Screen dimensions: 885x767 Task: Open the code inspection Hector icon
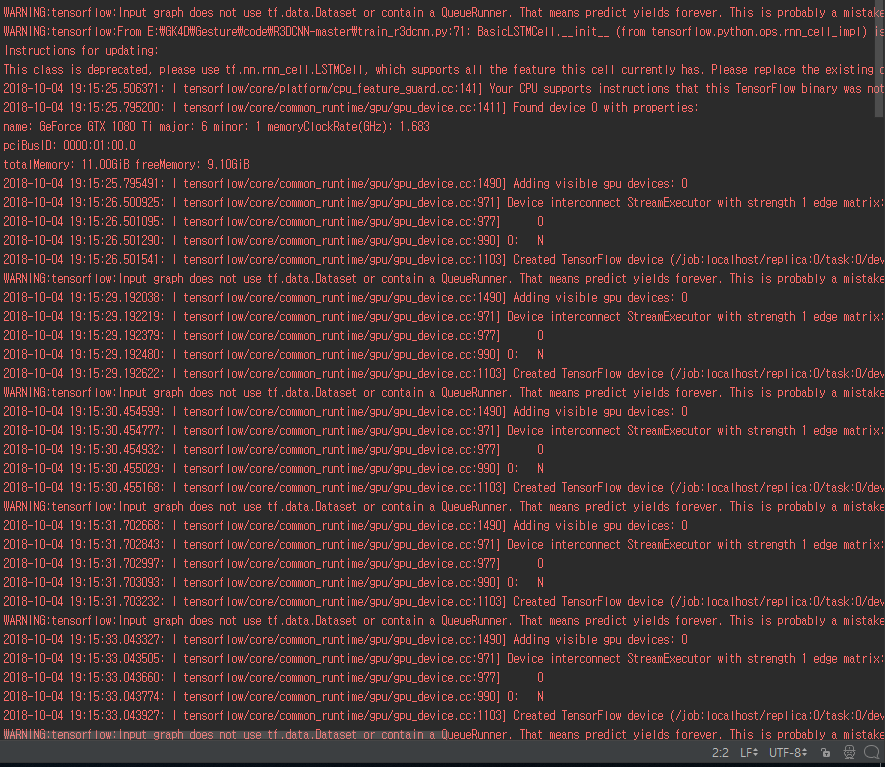849,752
